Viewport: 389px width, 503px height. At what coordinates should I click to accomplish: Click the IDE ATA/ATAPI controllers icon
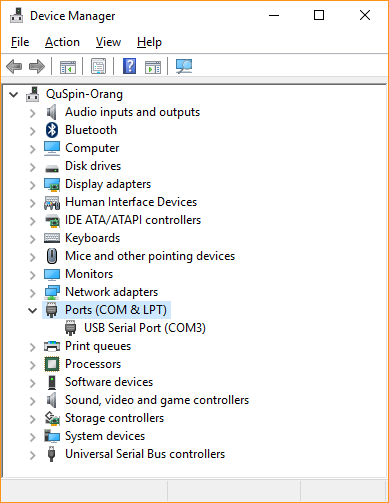click(x=52, y=220)
